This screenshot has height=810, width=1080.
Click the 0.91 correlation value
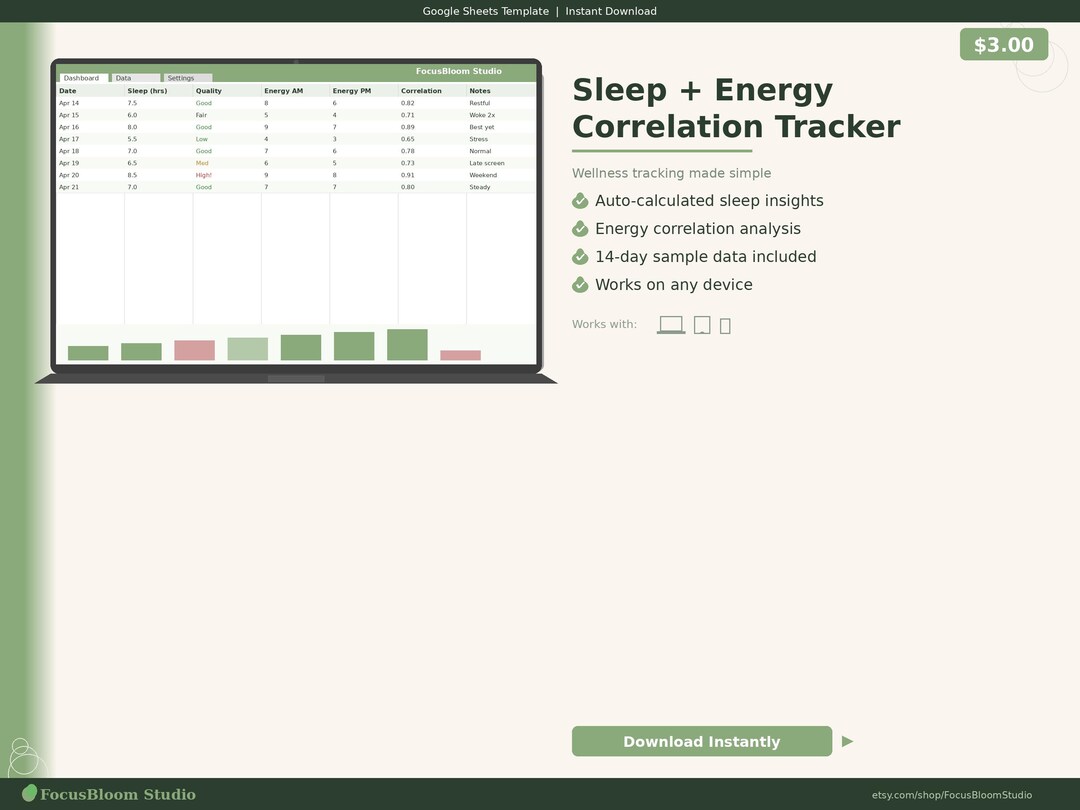click(x=408, y=175)
